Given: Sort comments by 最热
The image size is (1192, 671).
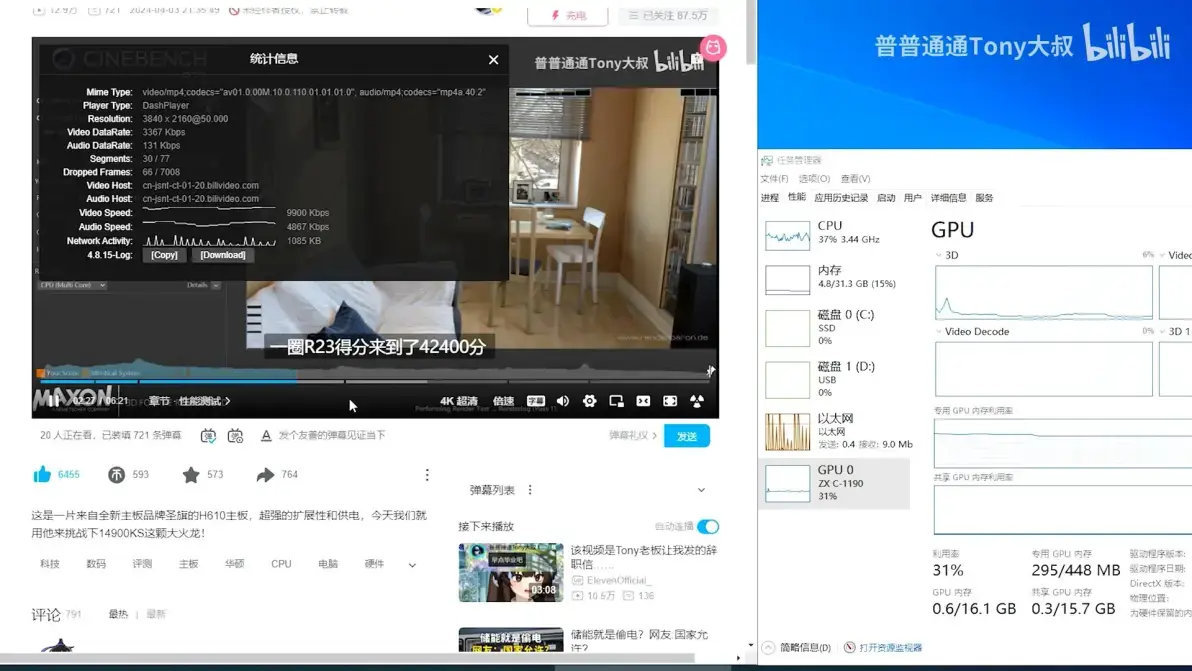Looking at the screenshot, I should [x=119, y=614].
